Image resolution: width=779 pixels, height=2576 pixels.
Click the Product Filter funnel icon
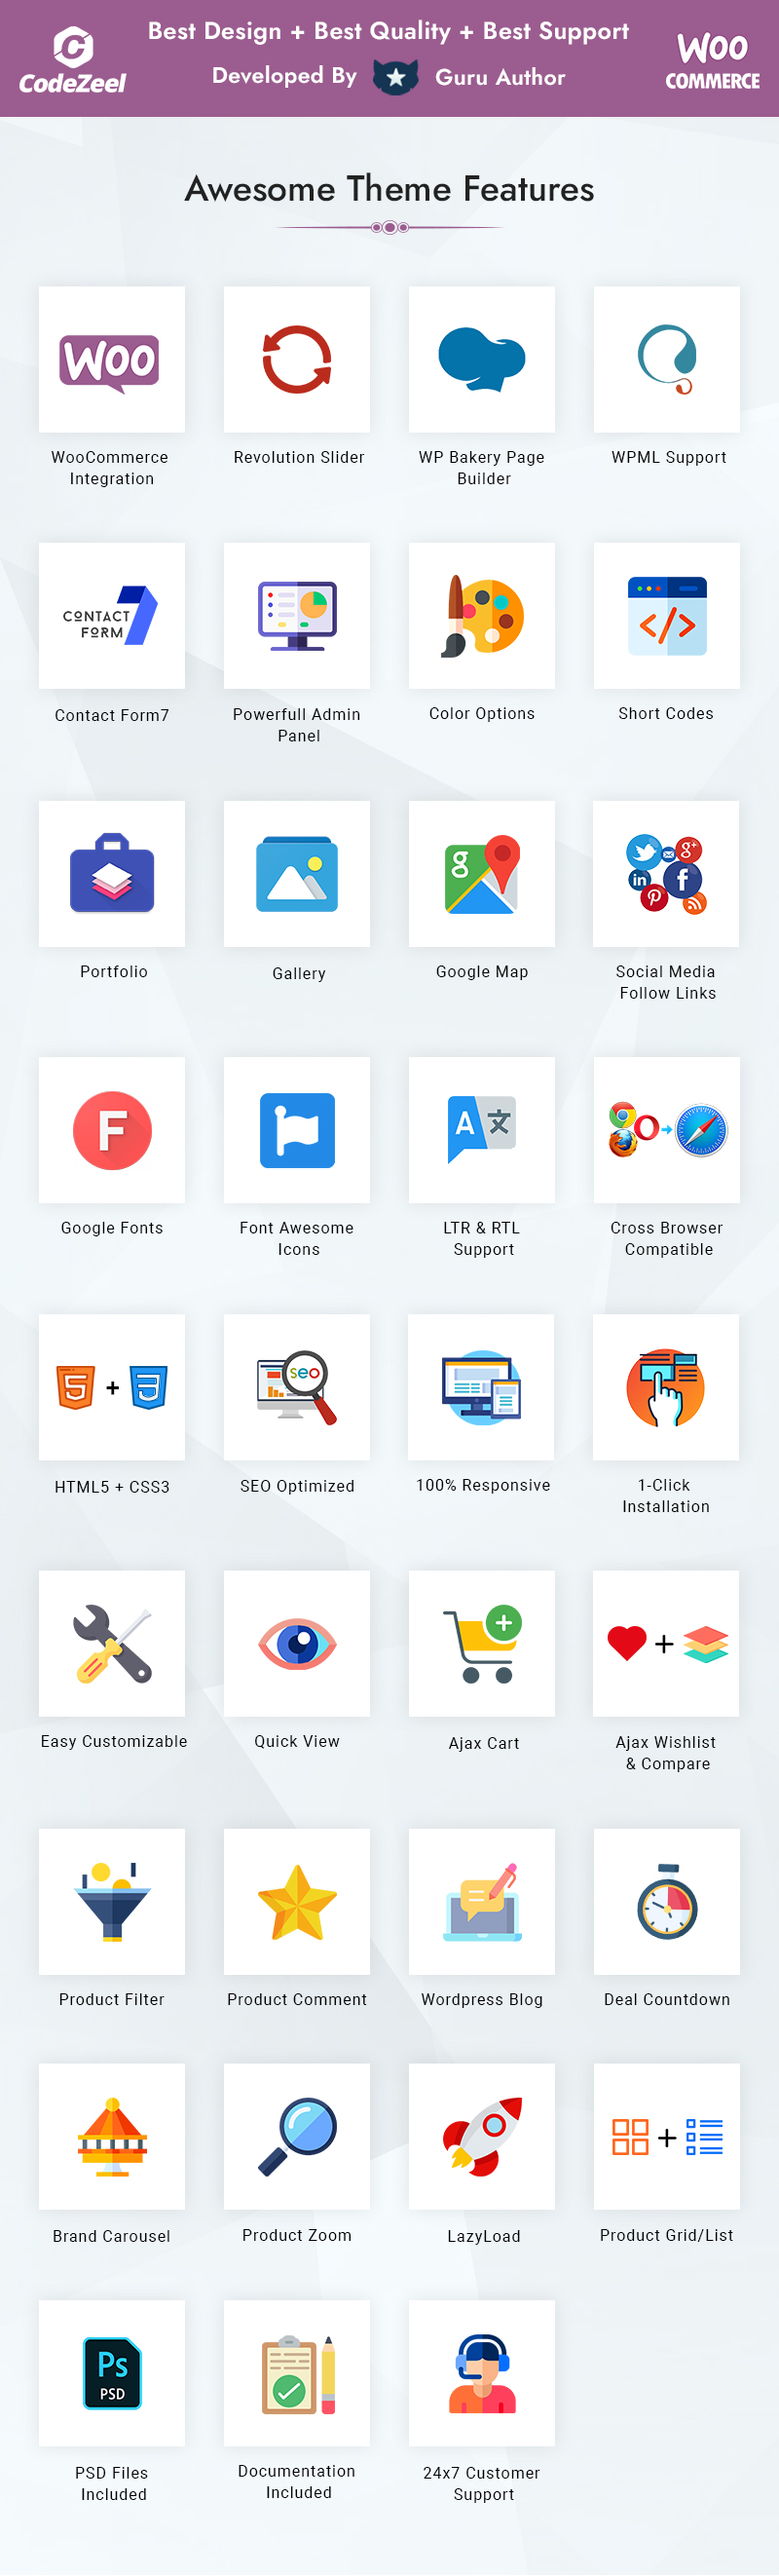(112, 1901)
